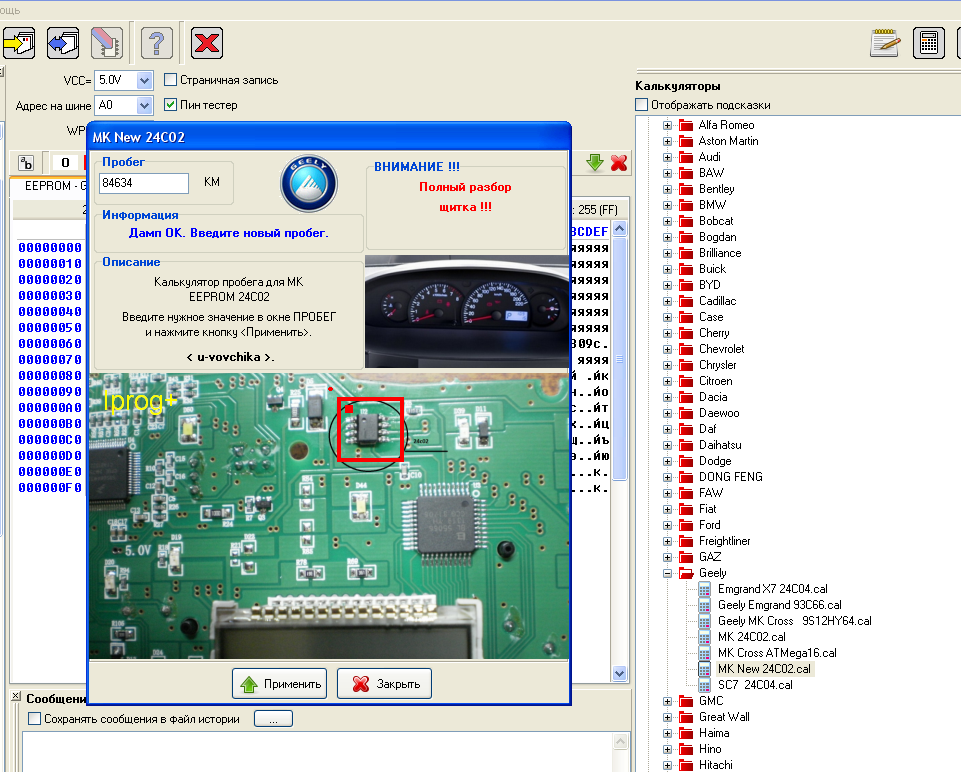Image resolution: width=961 pixels, height=772 pixels.
Task: Click the hex view scroll-down arrow
Action: click(620, 673)
